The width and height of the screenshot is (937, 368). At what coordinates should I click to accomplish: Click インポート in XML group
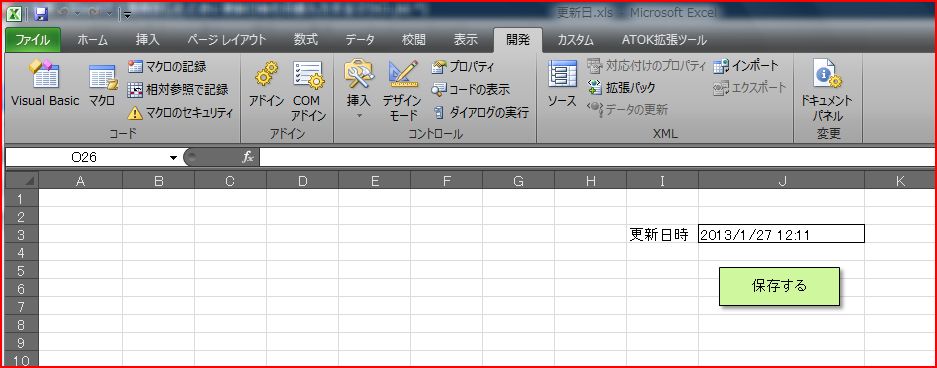click(x=747, y=66)
